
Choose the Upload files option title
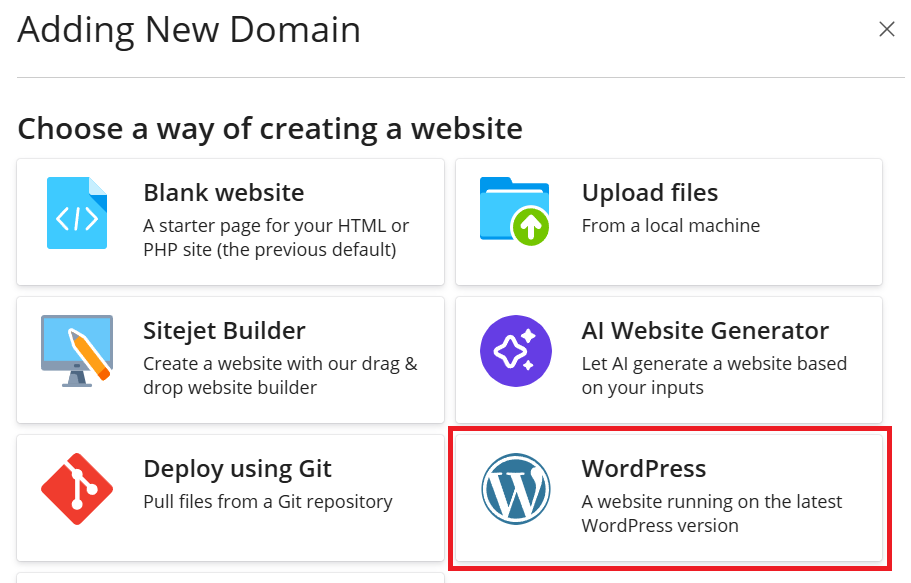click(650, 193)
